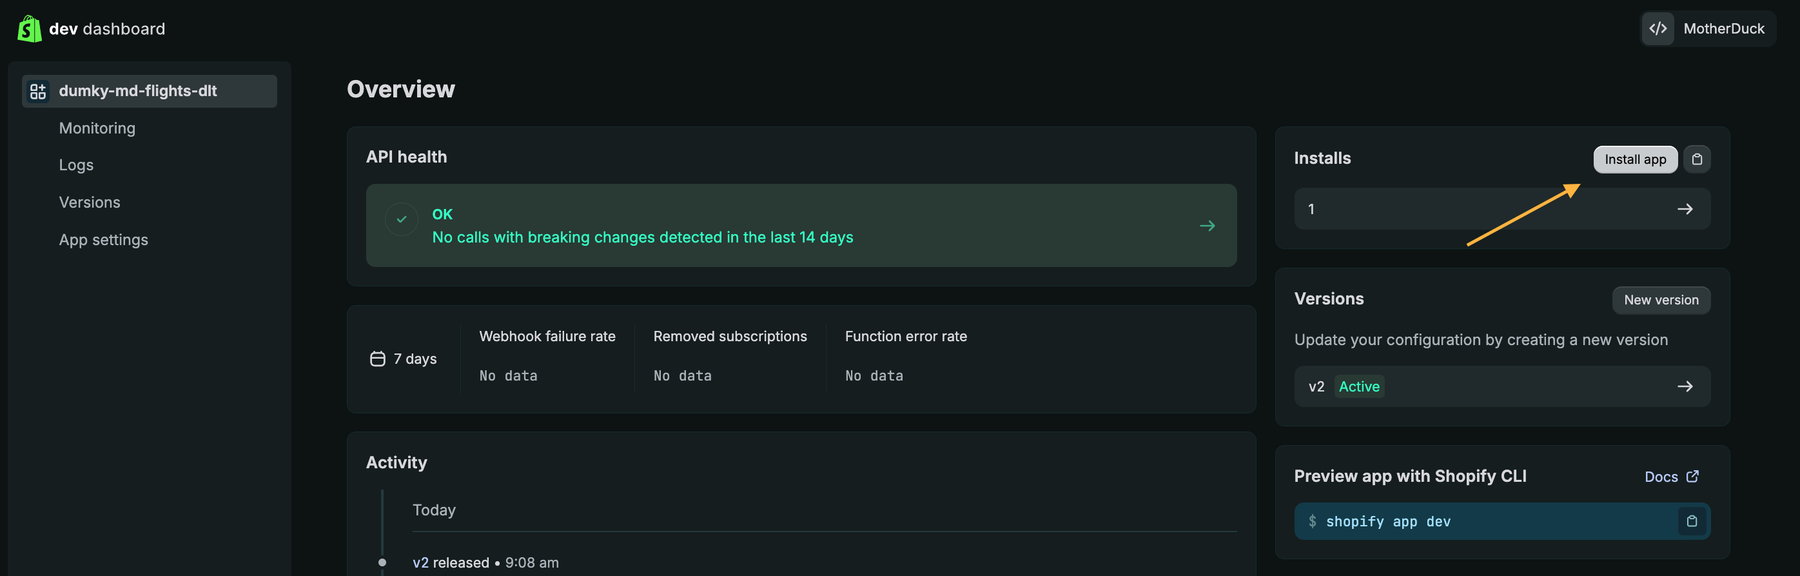This screenshot has height=576, width=1800.
Task: Open the installs list arrow
Action: tap(1685, 209)
